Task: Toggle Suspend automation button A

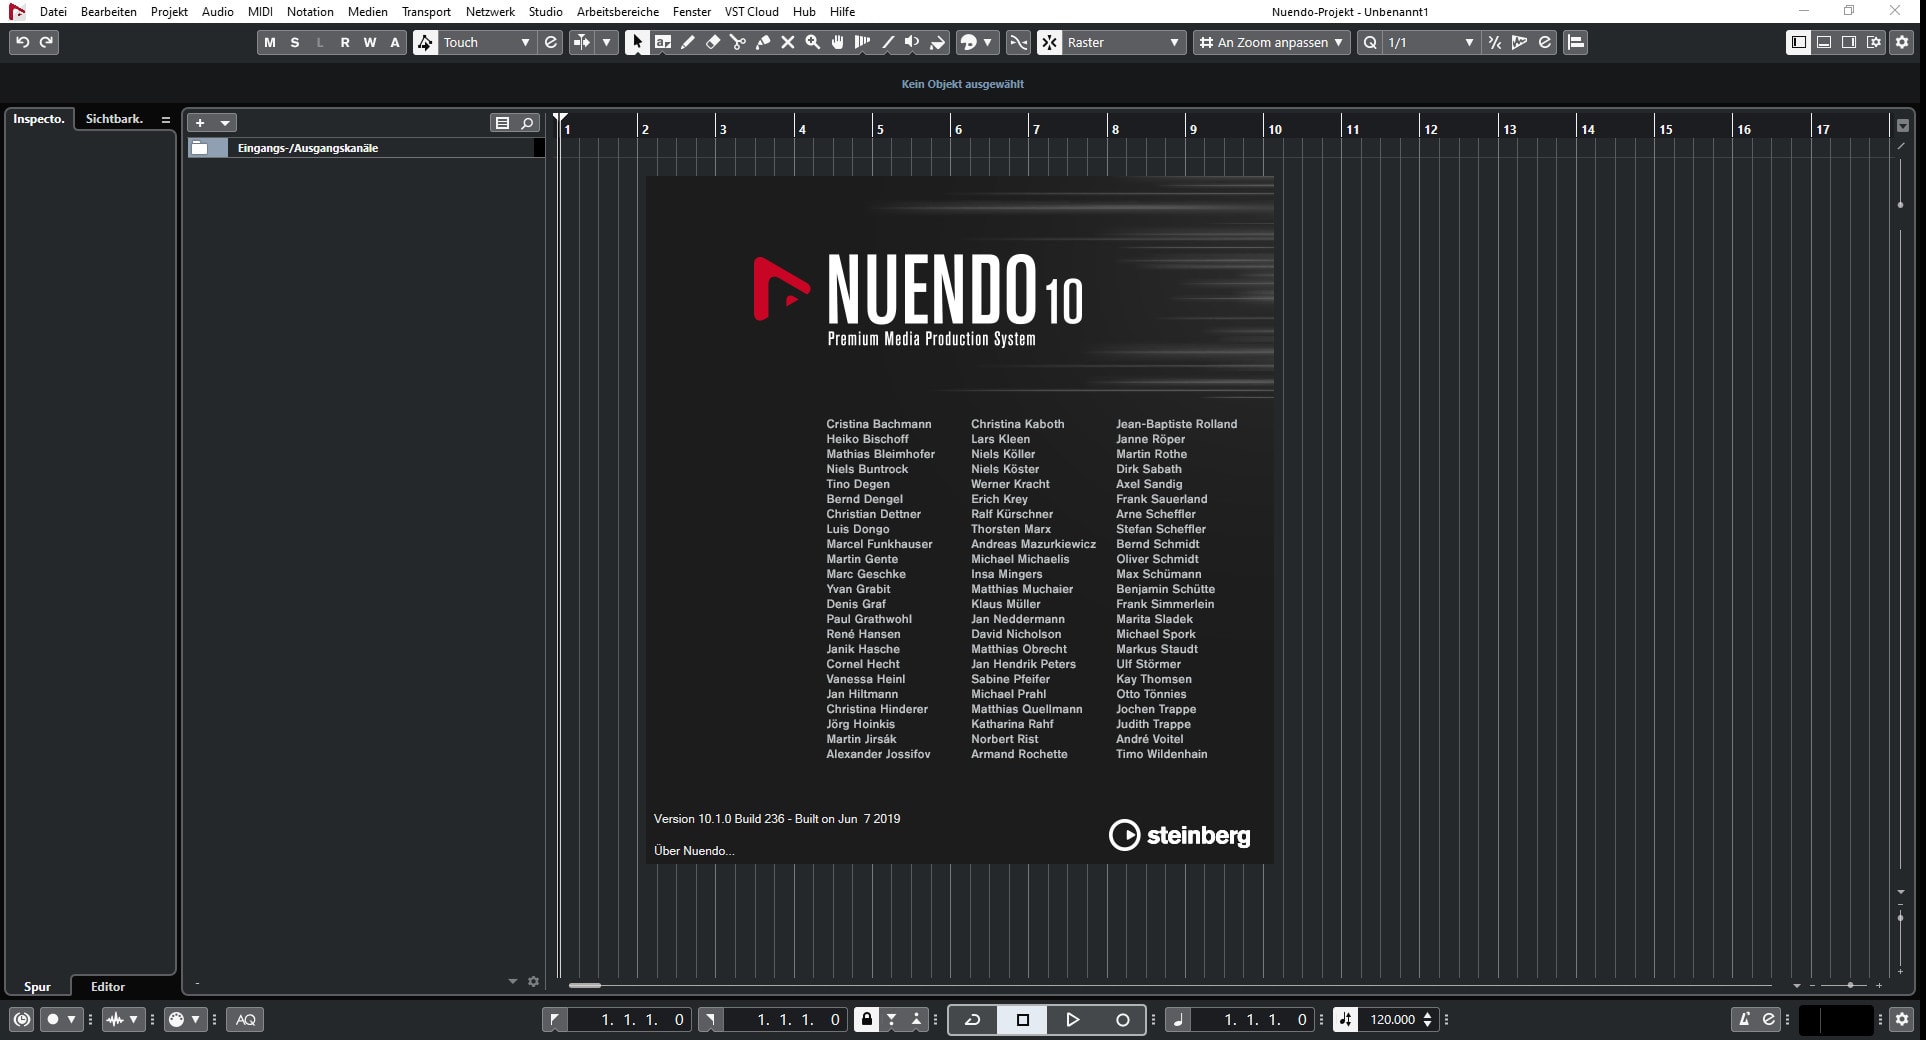Action: (395, 42)
